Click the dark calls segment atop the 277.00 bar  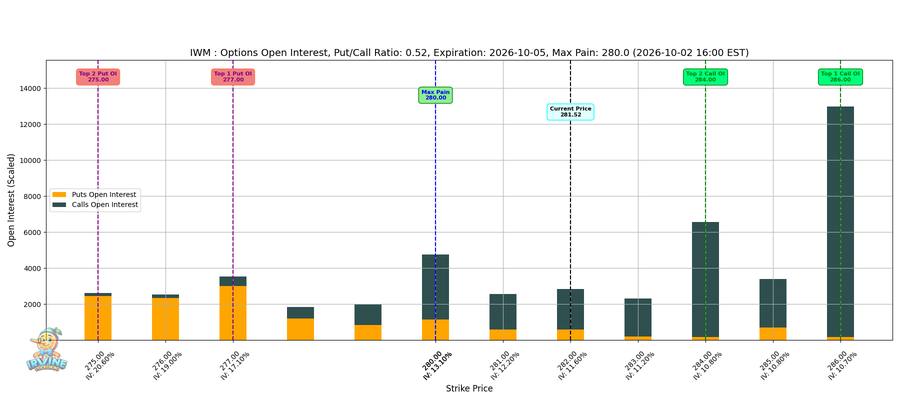click(233, 281)
